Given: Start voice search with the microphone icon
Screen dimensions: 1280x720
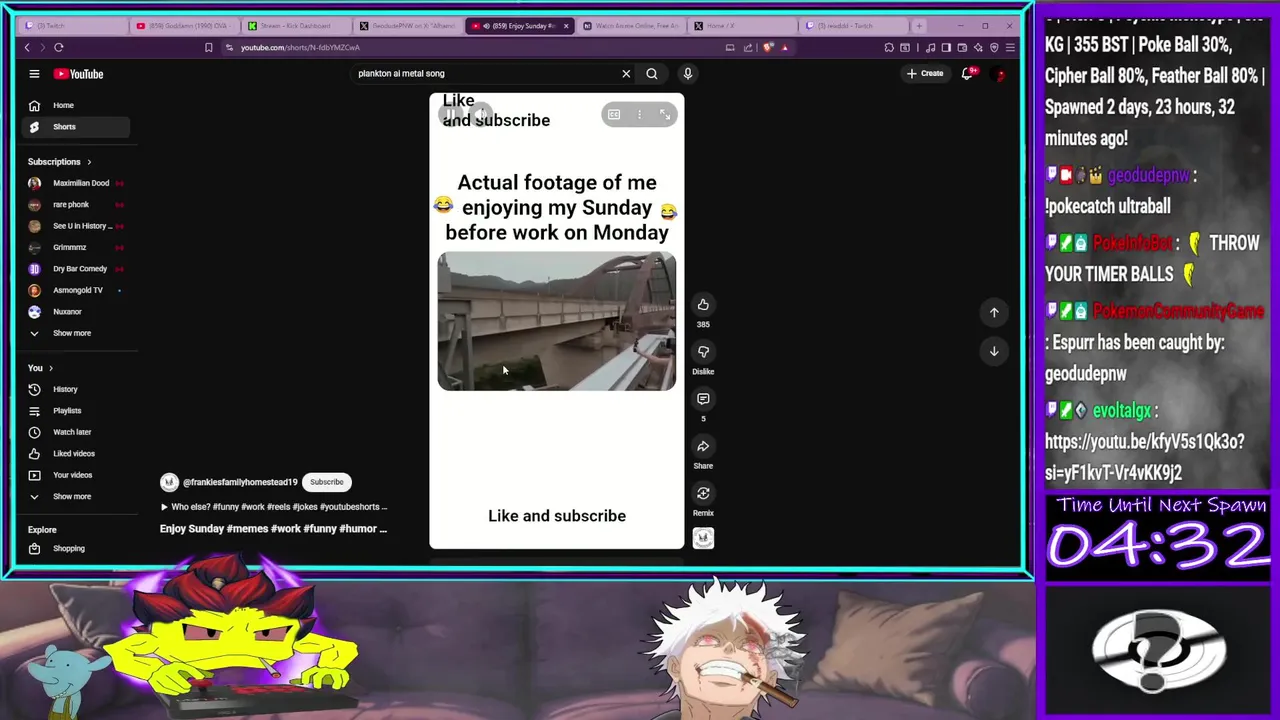Looking at the screenshot, I should pyautogui.click(x=688, y=73).
